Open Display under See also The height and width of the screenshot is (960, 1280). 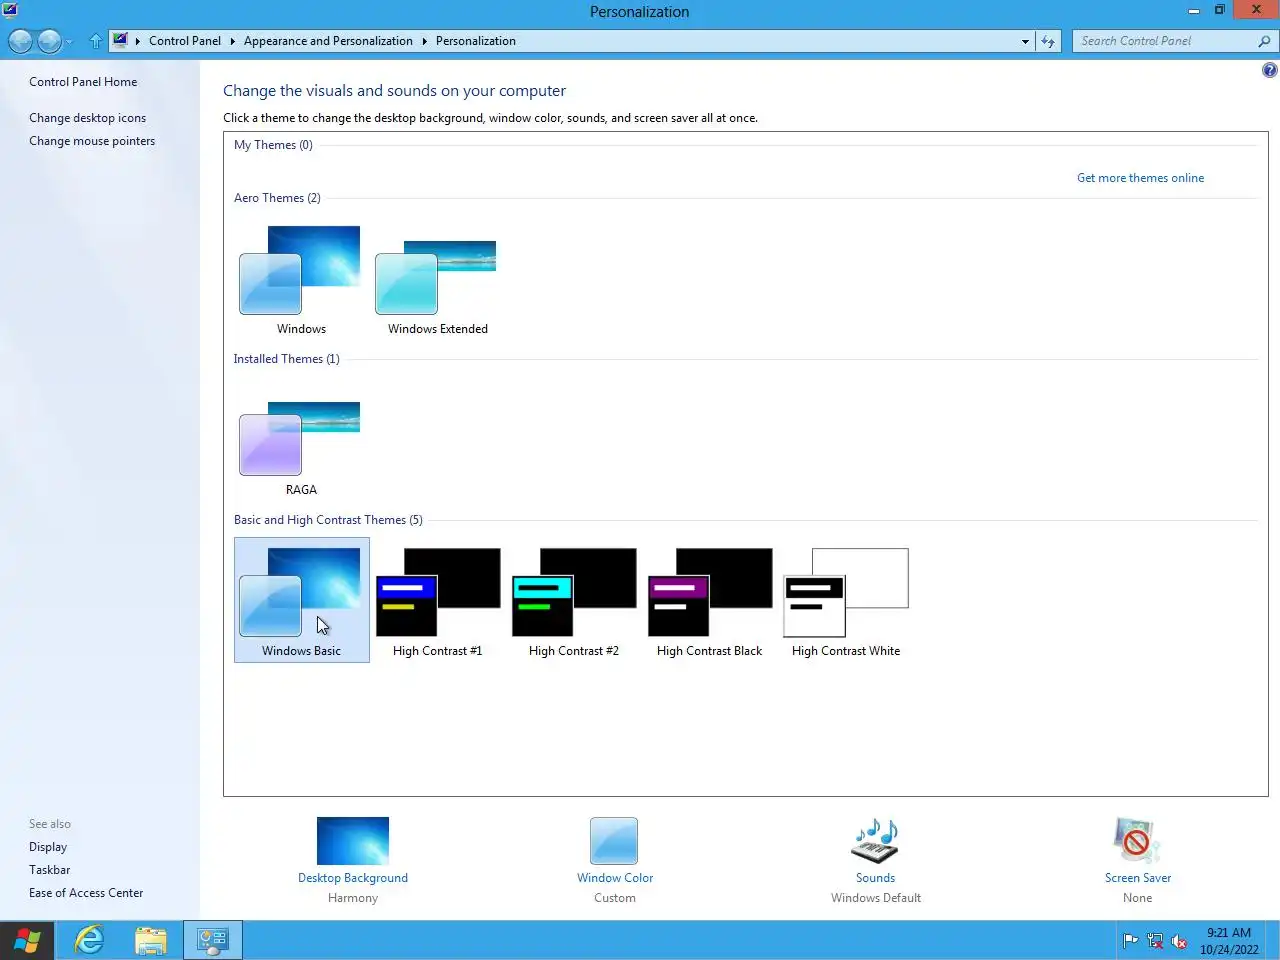[48, 847]
